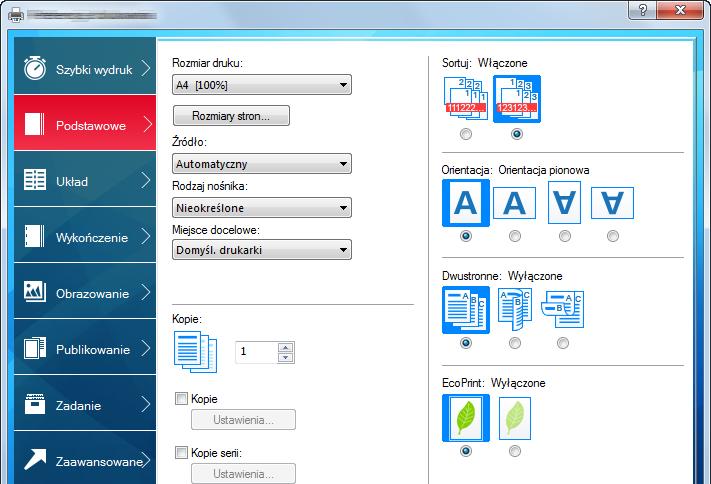711x484 pixels.
Task: Choose the rotated landscape orientation icon
Action: pyautogui.click(x=612, y=203)
